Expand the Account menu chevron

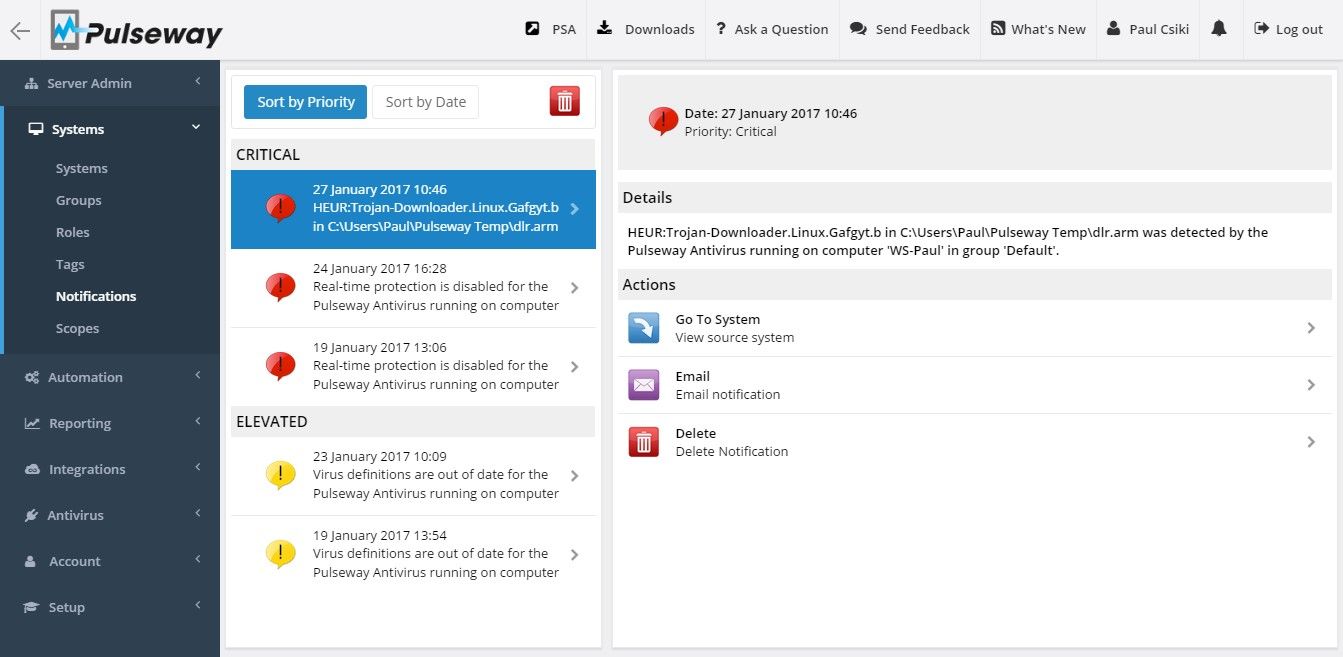point(197,559)
